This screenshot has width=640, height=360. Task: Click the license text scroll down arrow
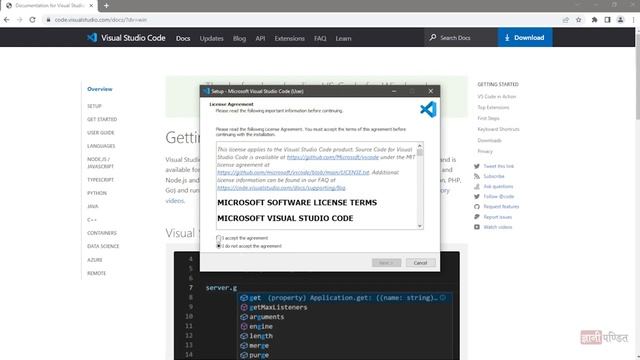[x=420, y=226]
